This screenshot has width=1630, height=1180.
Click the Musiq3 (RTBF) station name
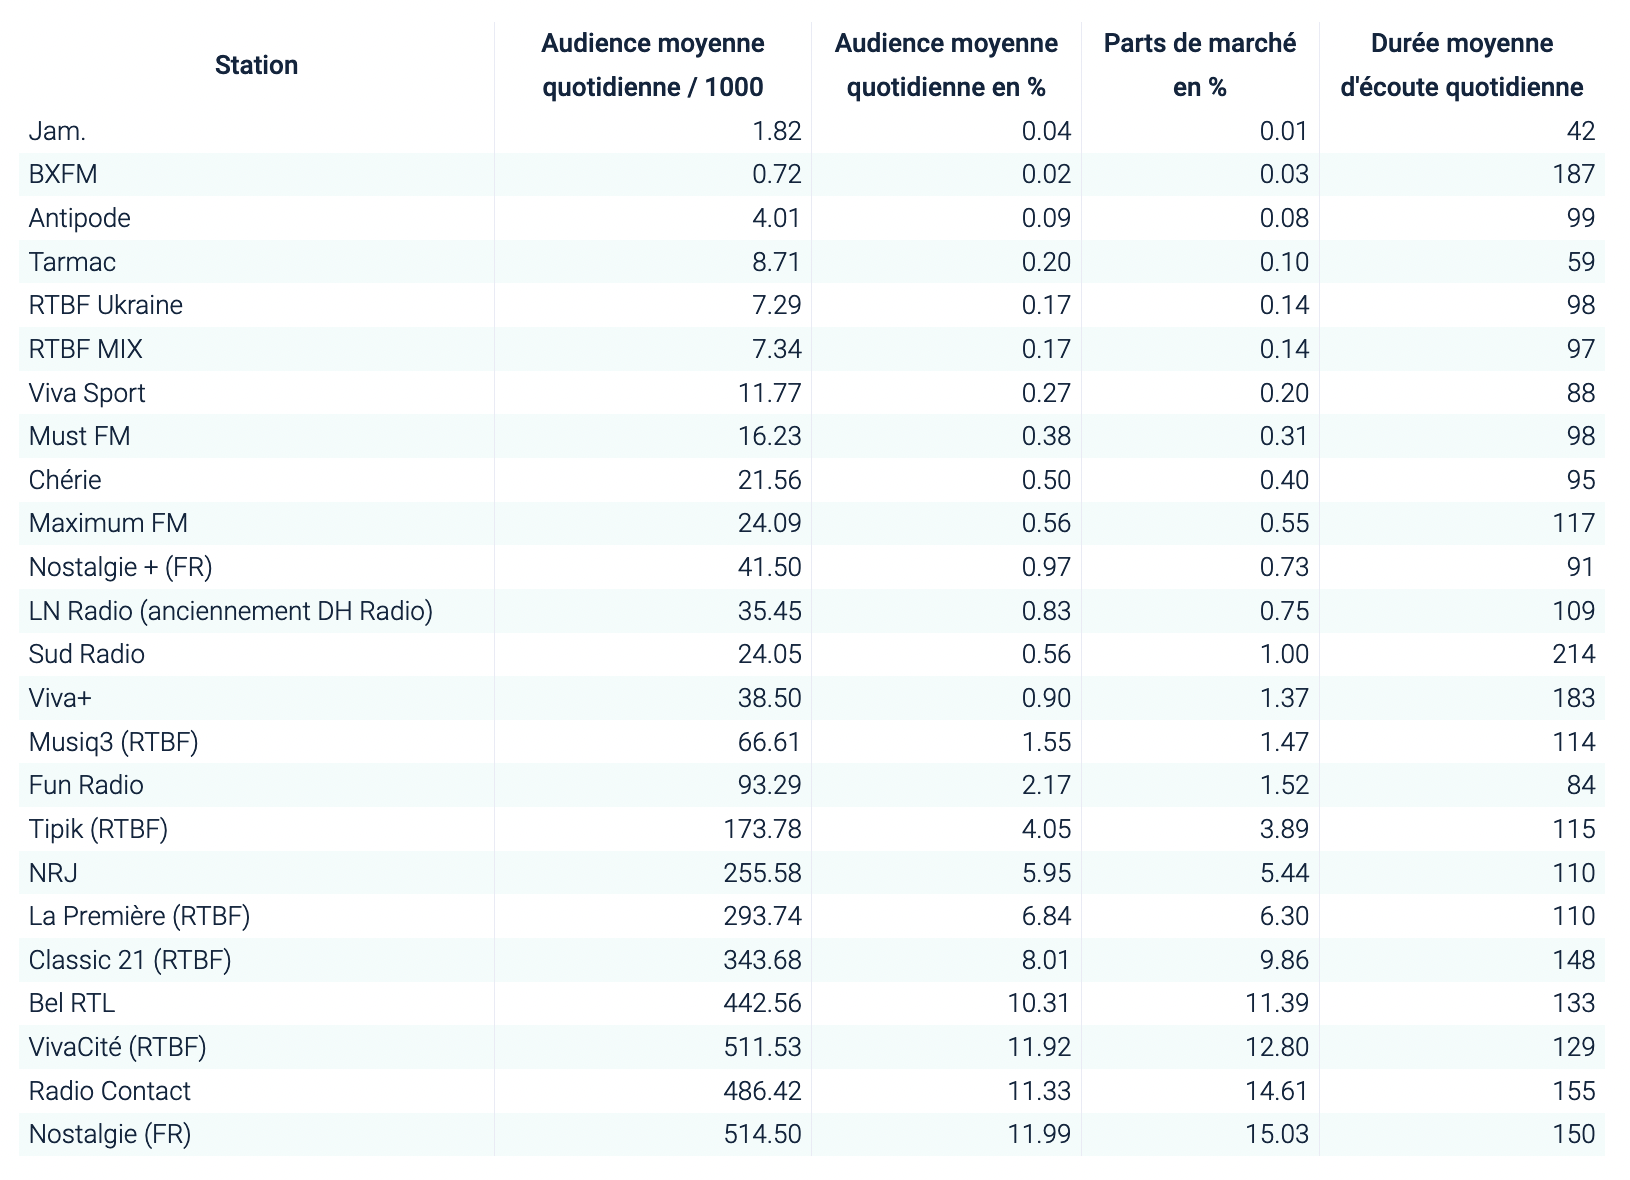[x=113, y=742]
